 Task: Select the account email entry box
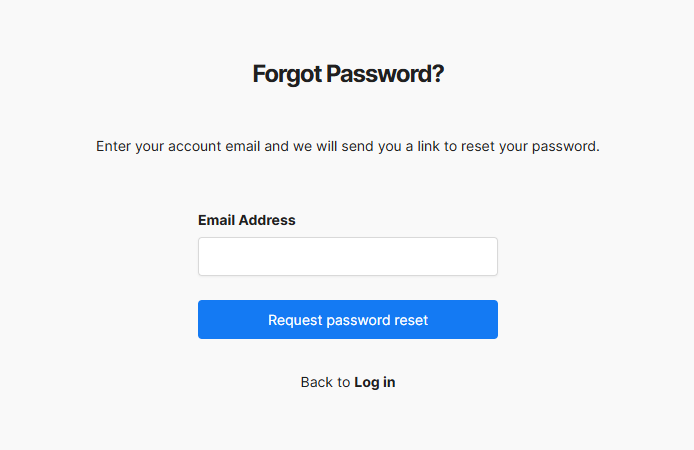(347, 256)
